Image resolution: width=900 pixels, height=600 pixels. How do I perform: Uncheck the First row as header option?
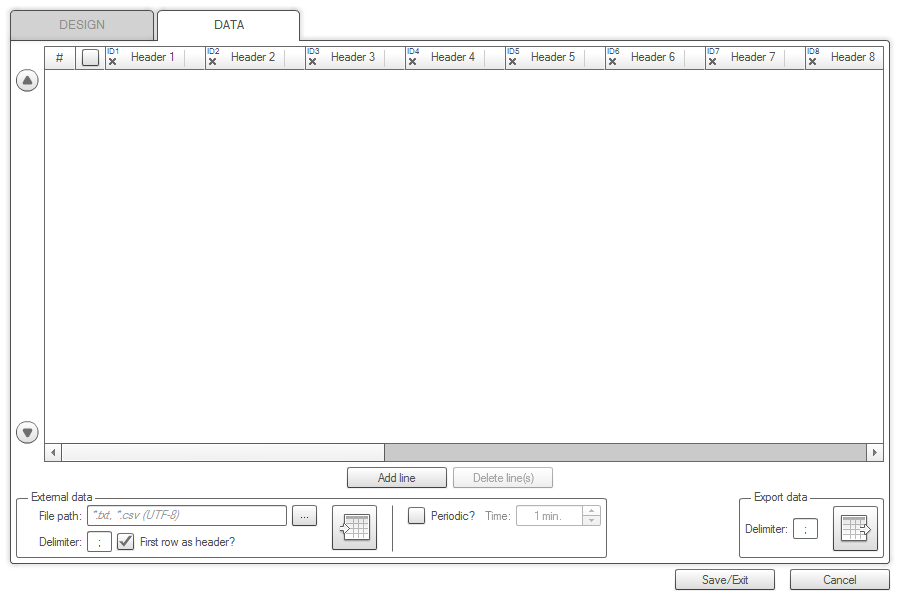click(x=126, y=542)
